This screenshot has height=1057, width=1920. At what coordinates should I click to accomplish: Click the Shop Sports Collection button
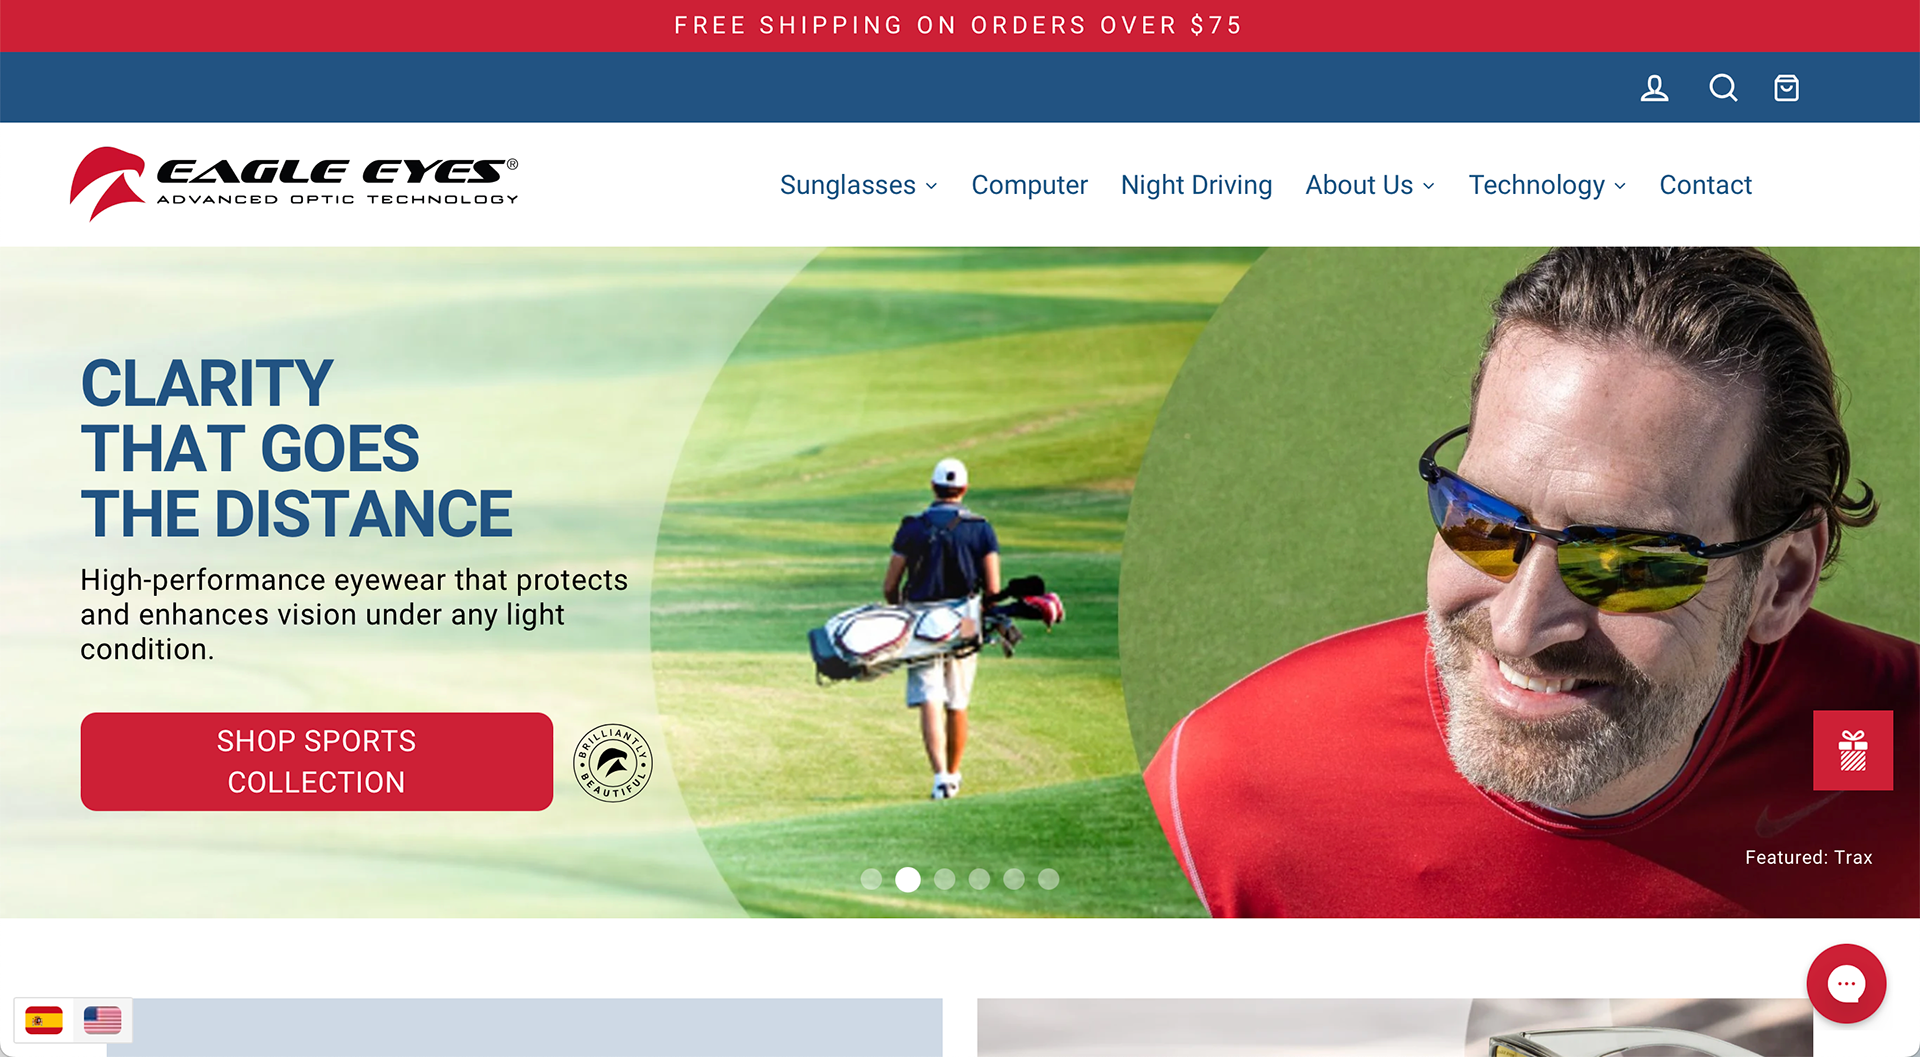click(317, 761)
